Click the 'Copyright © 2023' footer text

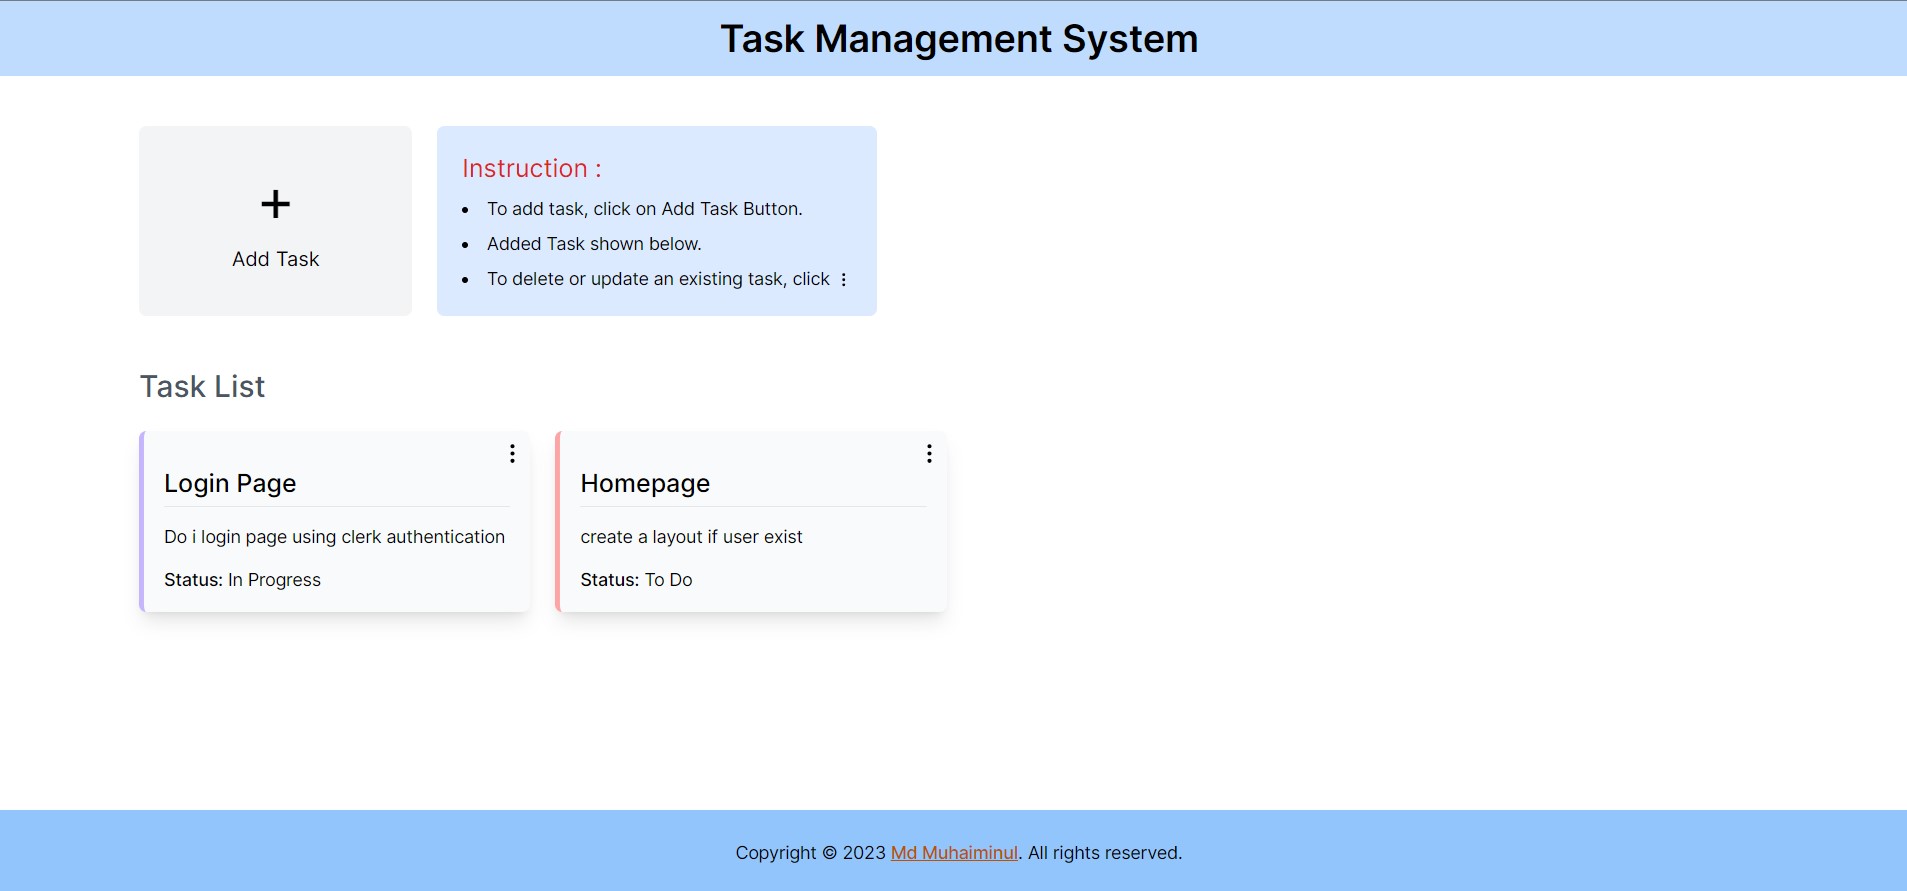(811, 853)
